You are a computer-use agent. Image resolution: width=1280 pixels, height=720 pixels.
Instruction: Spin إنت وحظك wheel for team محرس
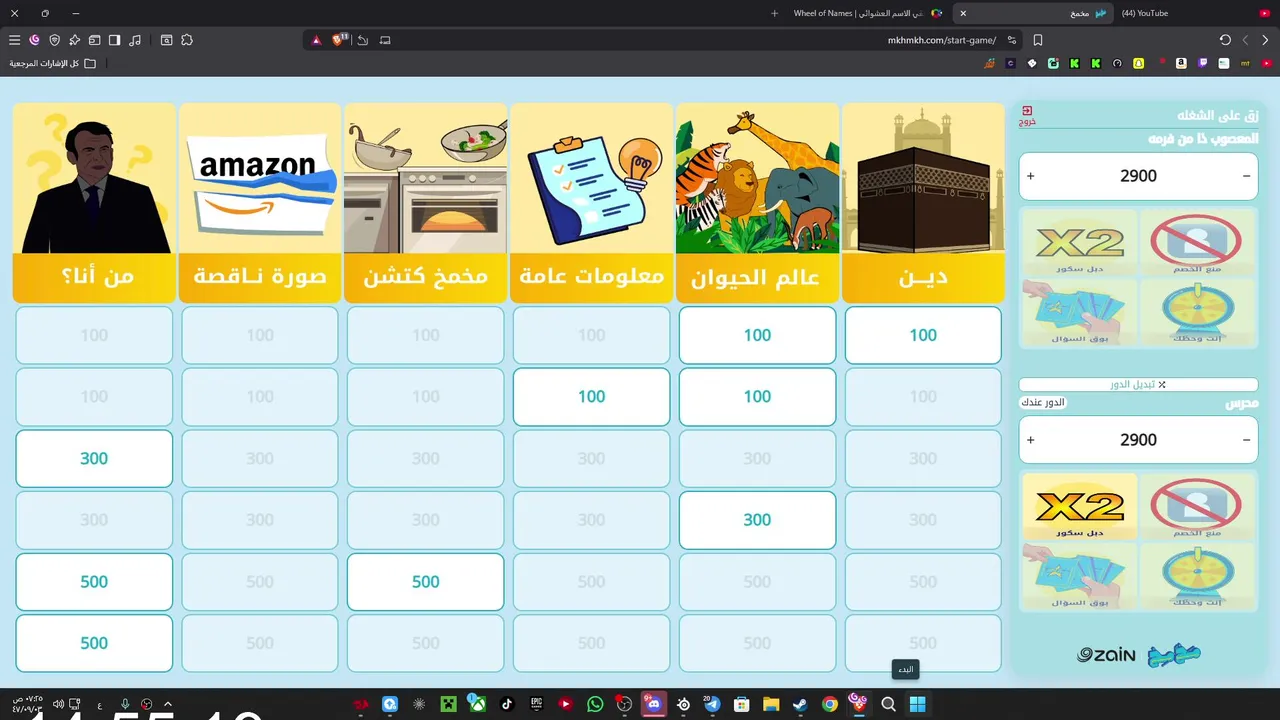(1196, 576)
